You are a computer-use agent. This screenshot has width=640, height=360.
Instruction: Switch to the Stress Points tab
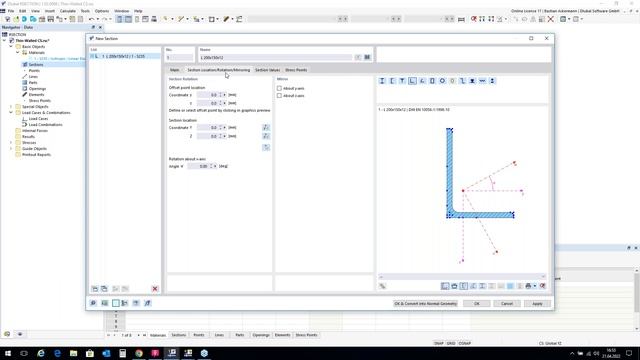tap(296, 70)
